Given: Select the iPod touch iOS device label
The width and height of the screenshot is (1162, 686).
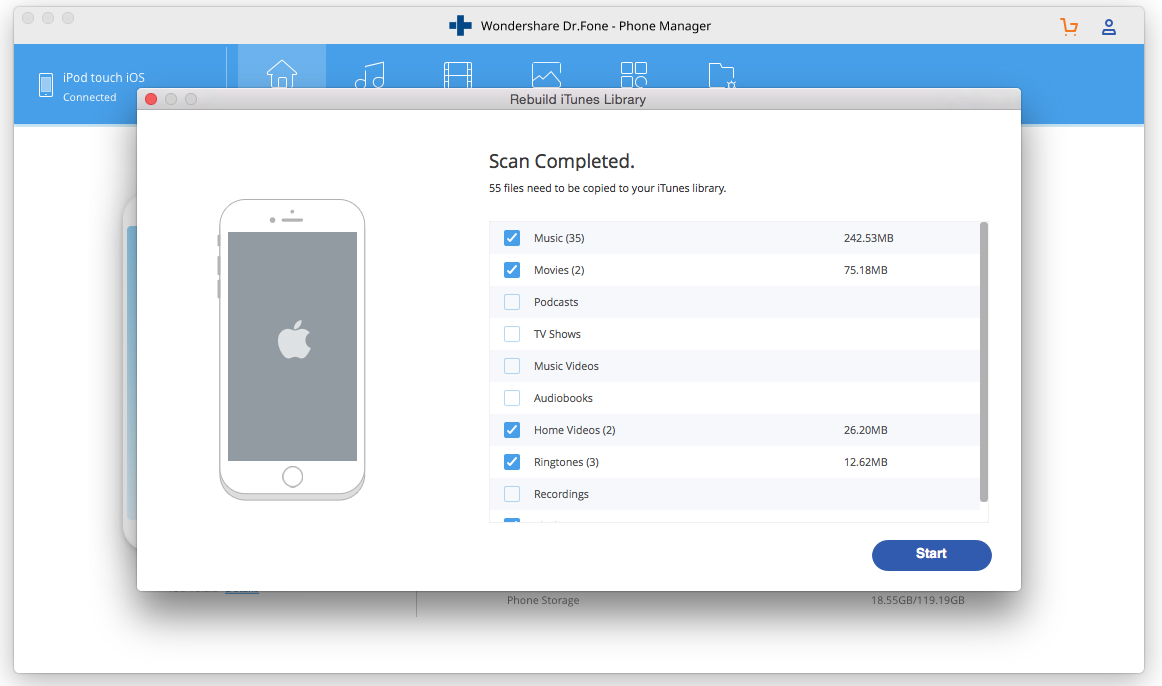Looking at the screenshot, I should (104, 78).
